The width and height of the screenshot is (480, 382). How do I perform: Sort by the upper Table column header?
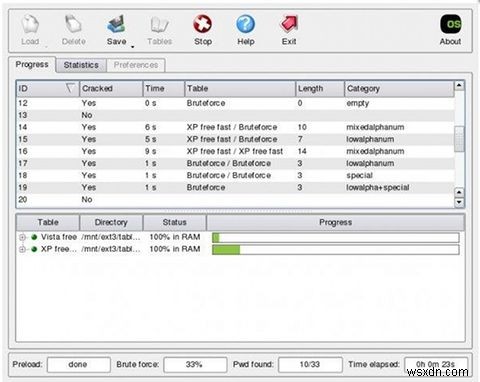pyautogui.click(x=240, y=89)
